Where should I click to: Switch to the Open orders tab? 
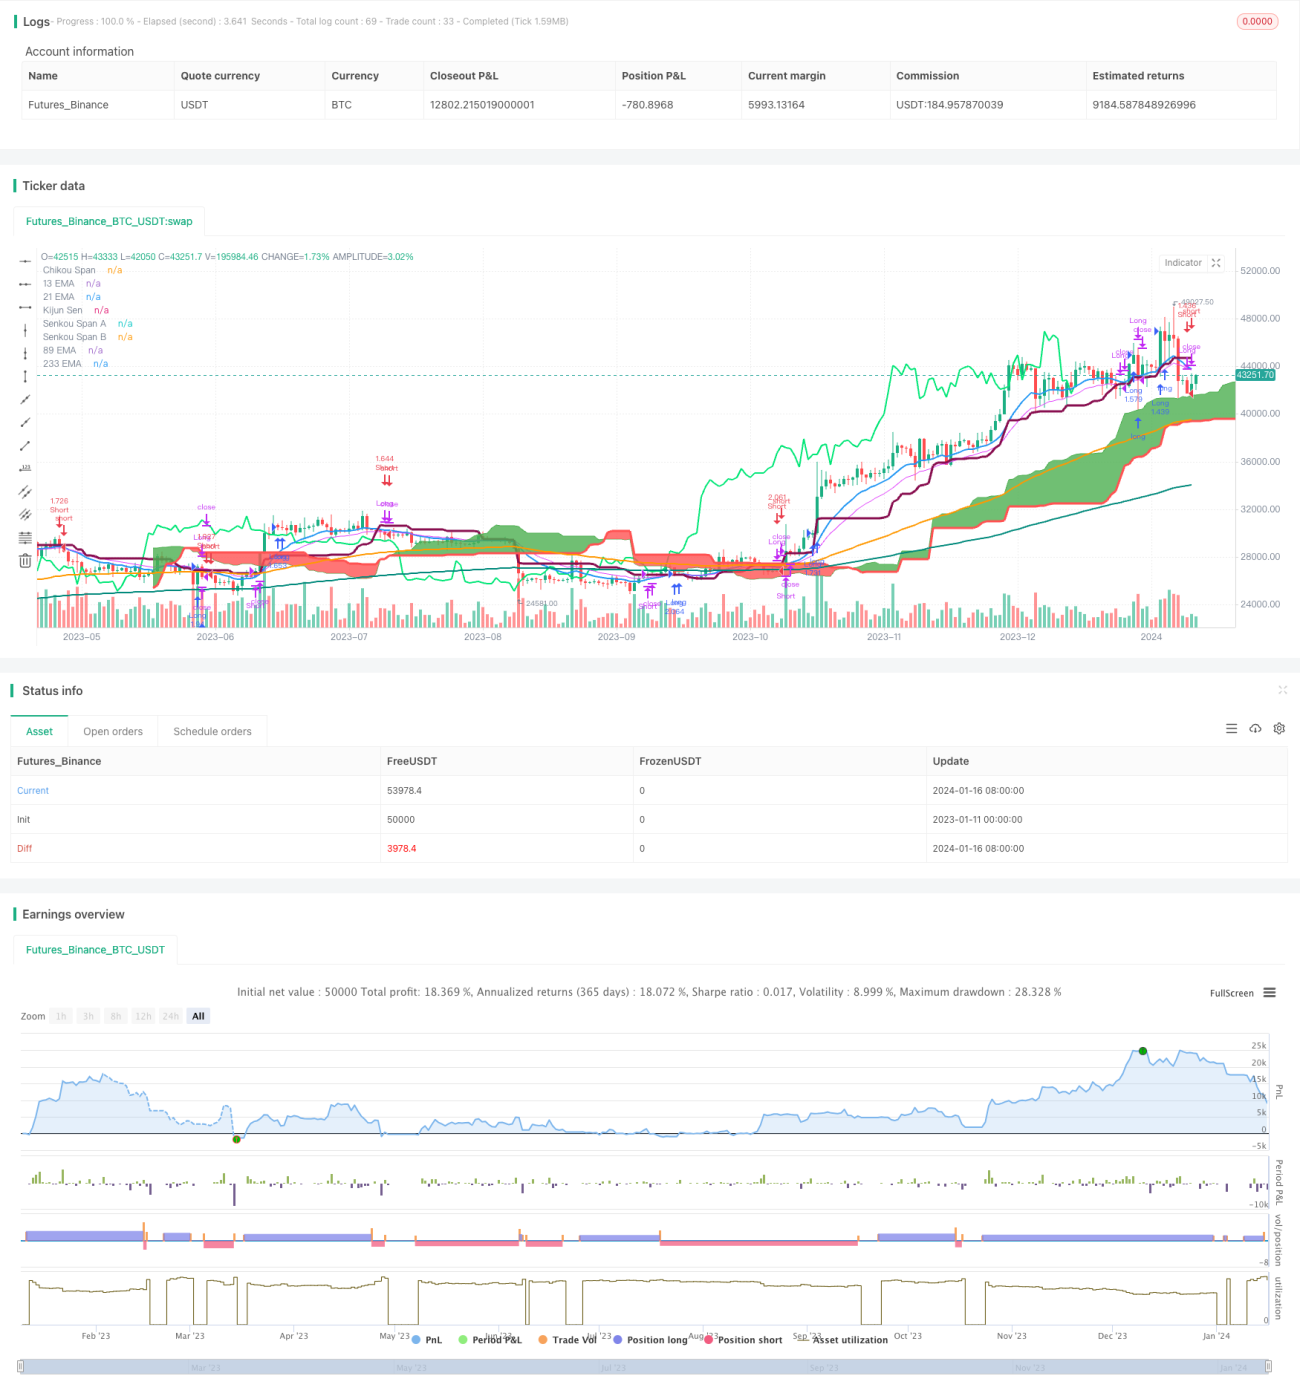point(113,731)
